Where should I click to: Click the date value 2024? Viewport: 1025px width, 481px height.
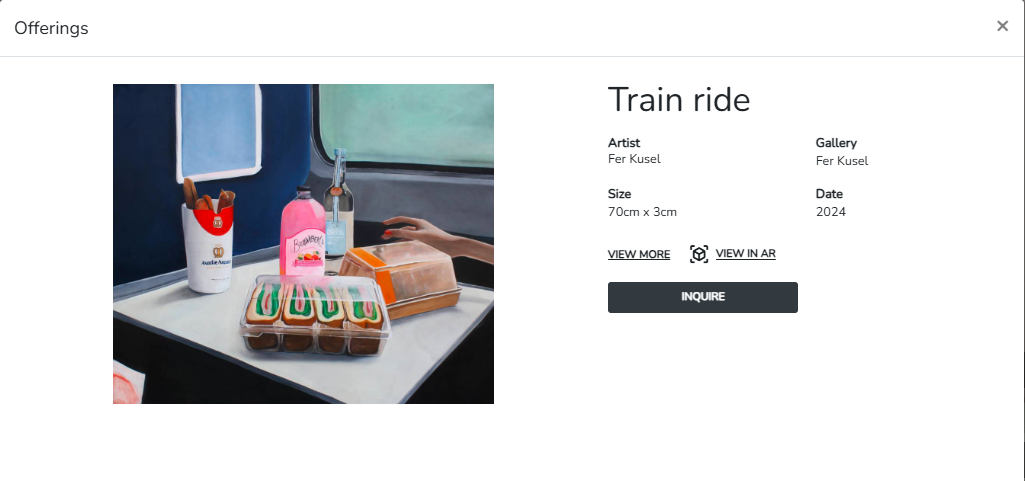(x=831, y=212)
